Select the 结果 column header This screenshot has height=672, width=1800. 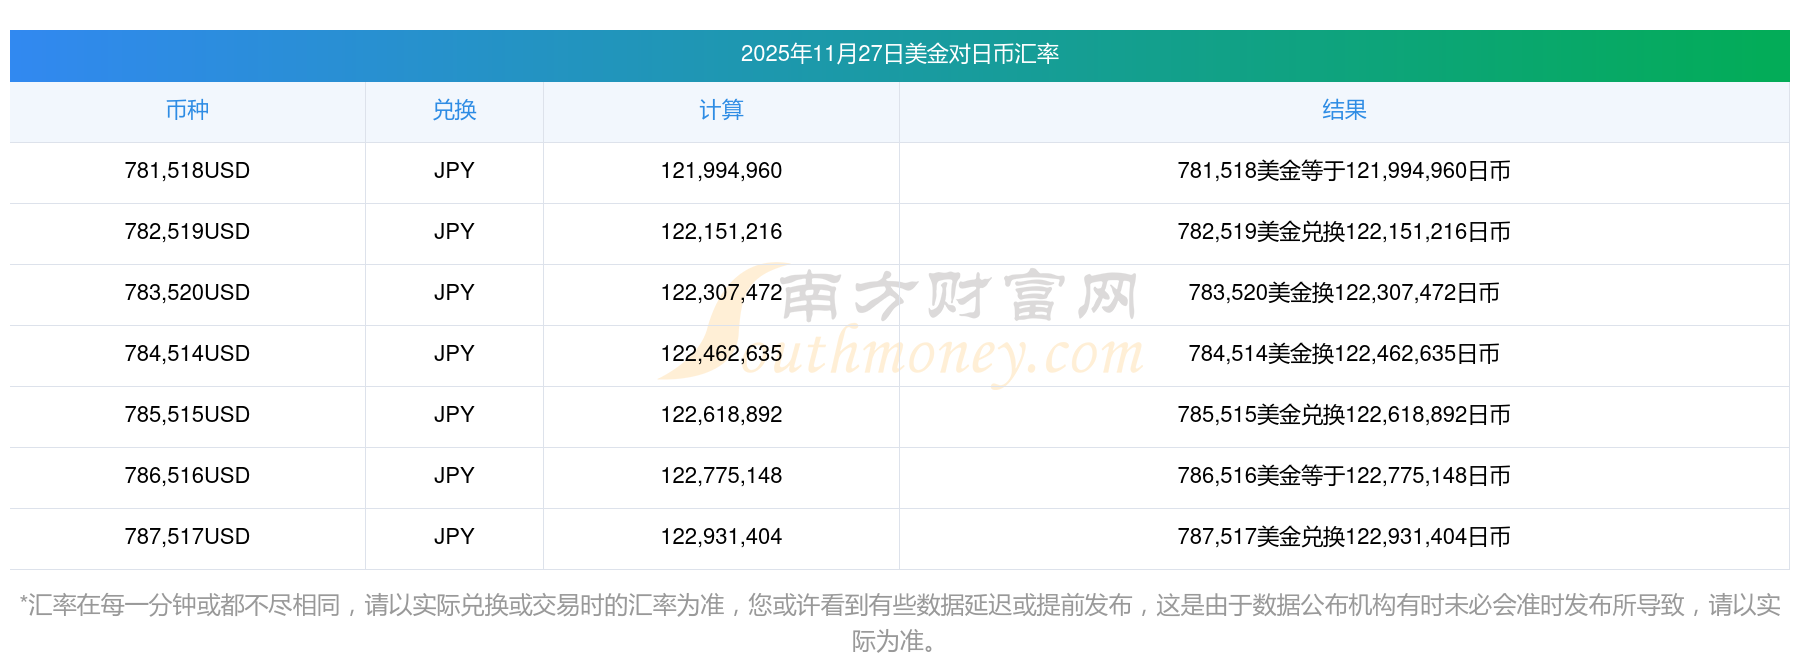tap(1344, 110)
